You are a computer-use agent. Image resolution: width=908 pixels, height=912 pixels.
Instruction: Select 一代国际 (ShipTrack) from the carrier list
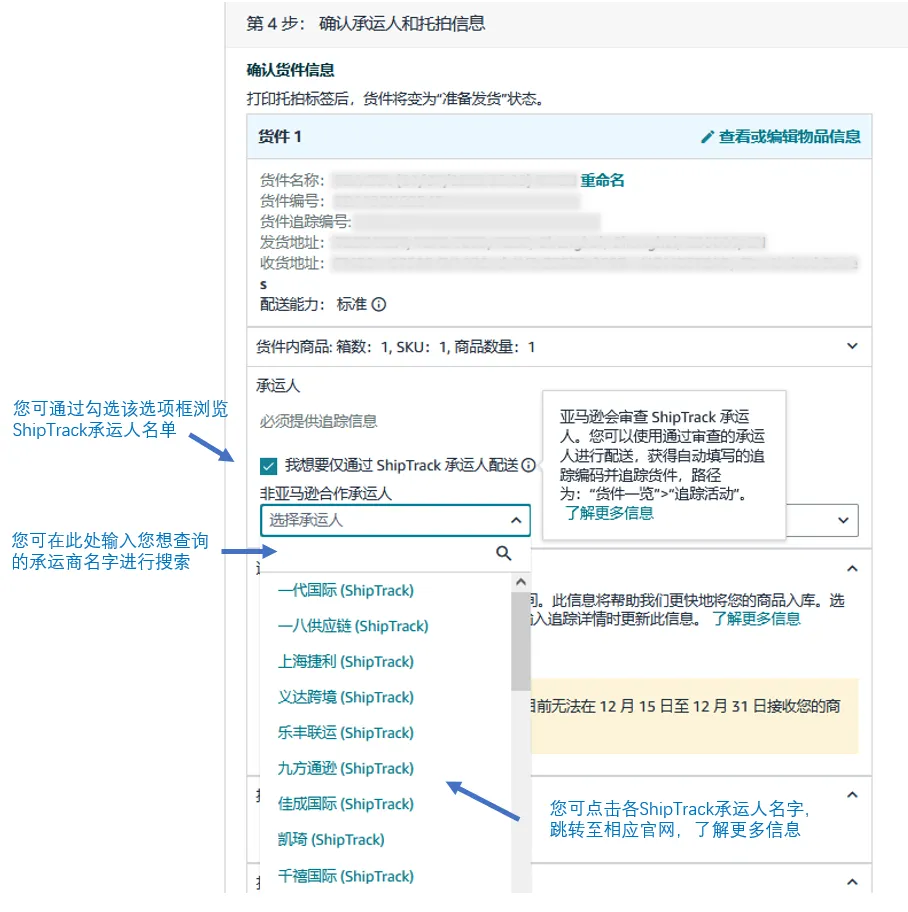click(x=345, y=590)
